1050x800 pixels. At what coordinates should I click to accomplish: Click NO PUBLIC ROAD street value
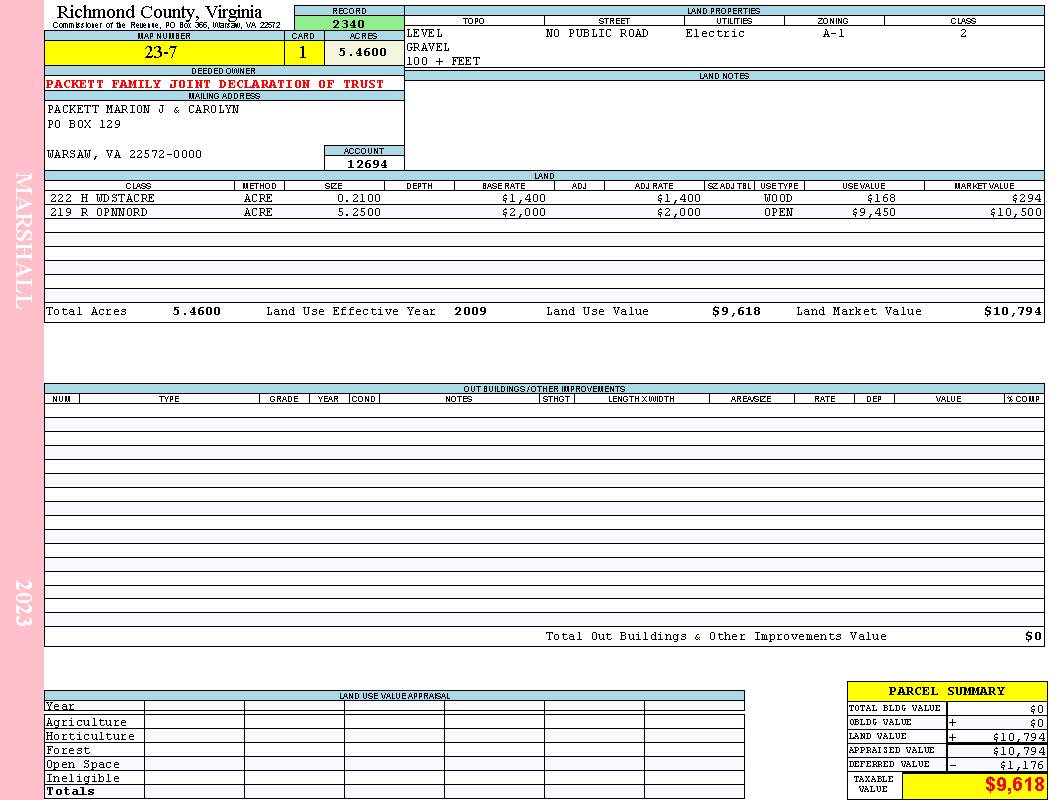point(597,33)
